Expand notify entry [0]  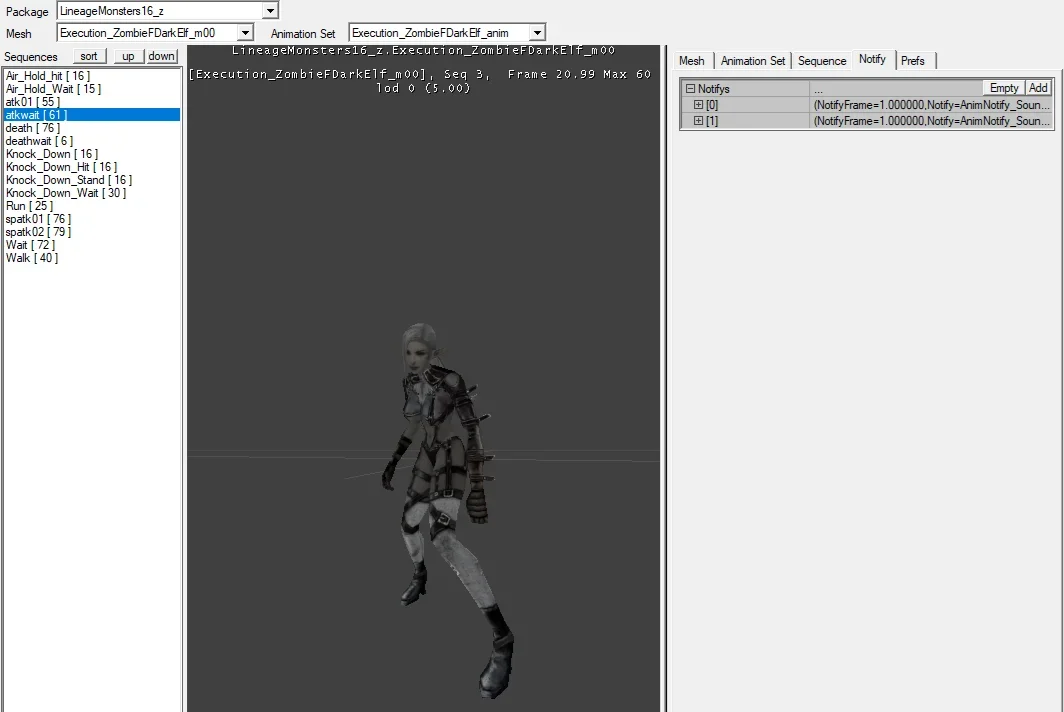pyautogui.click(x=698, y=105)
